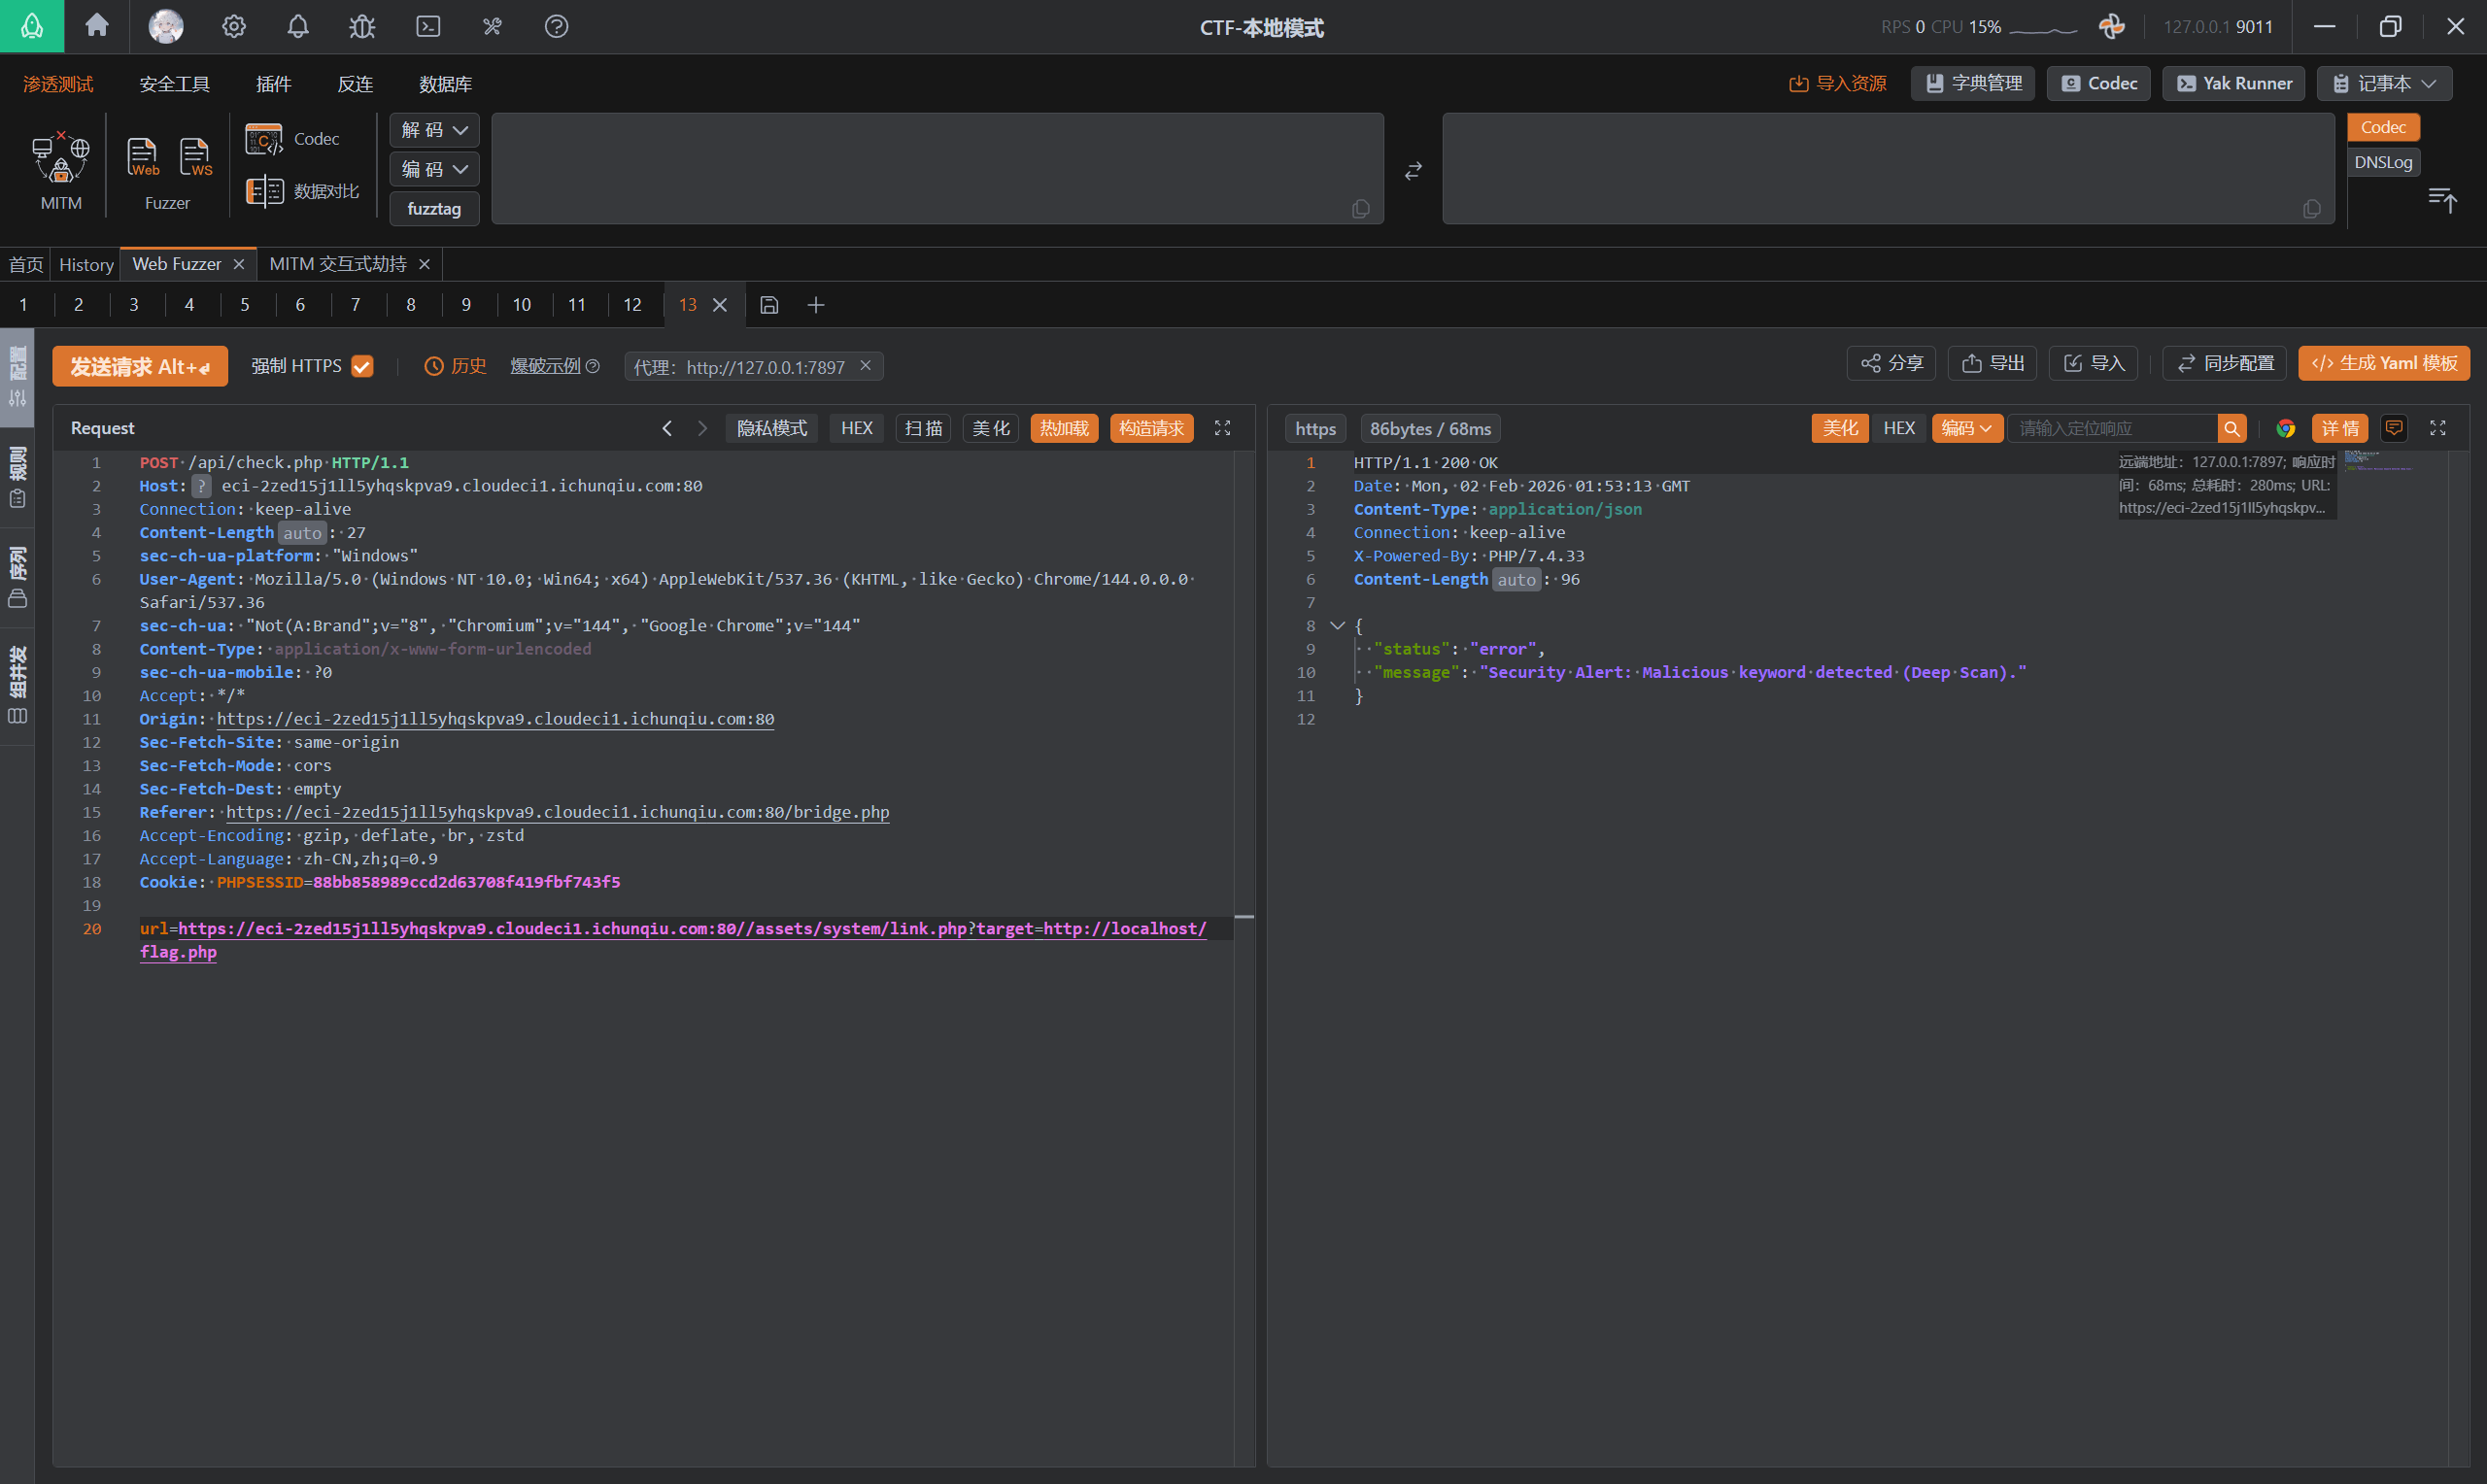
Task: Open response 编码 dropdown
Action: [x=1967, y=428]
